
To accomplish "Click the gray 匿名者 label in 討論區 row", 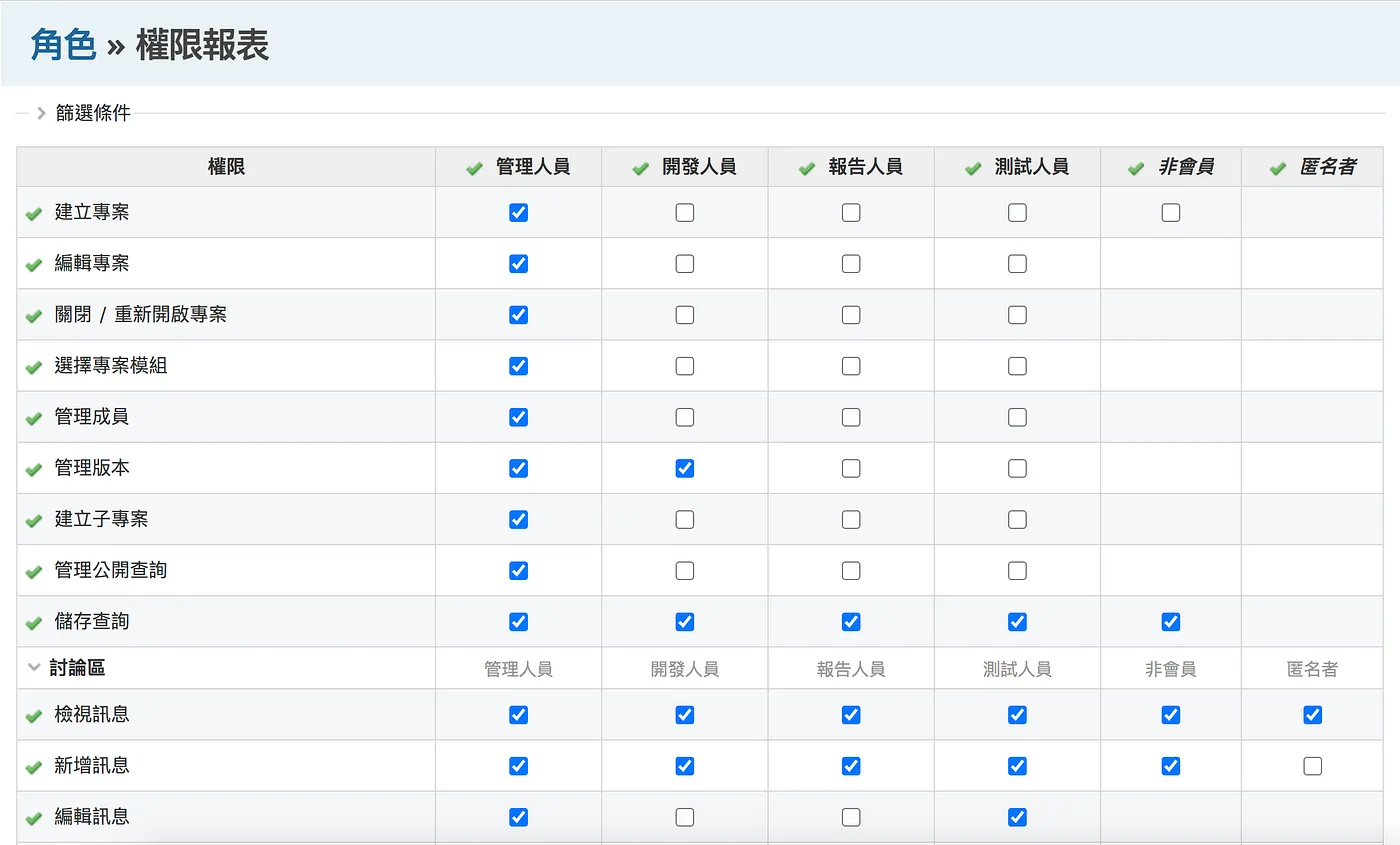I will point(1313,669).
